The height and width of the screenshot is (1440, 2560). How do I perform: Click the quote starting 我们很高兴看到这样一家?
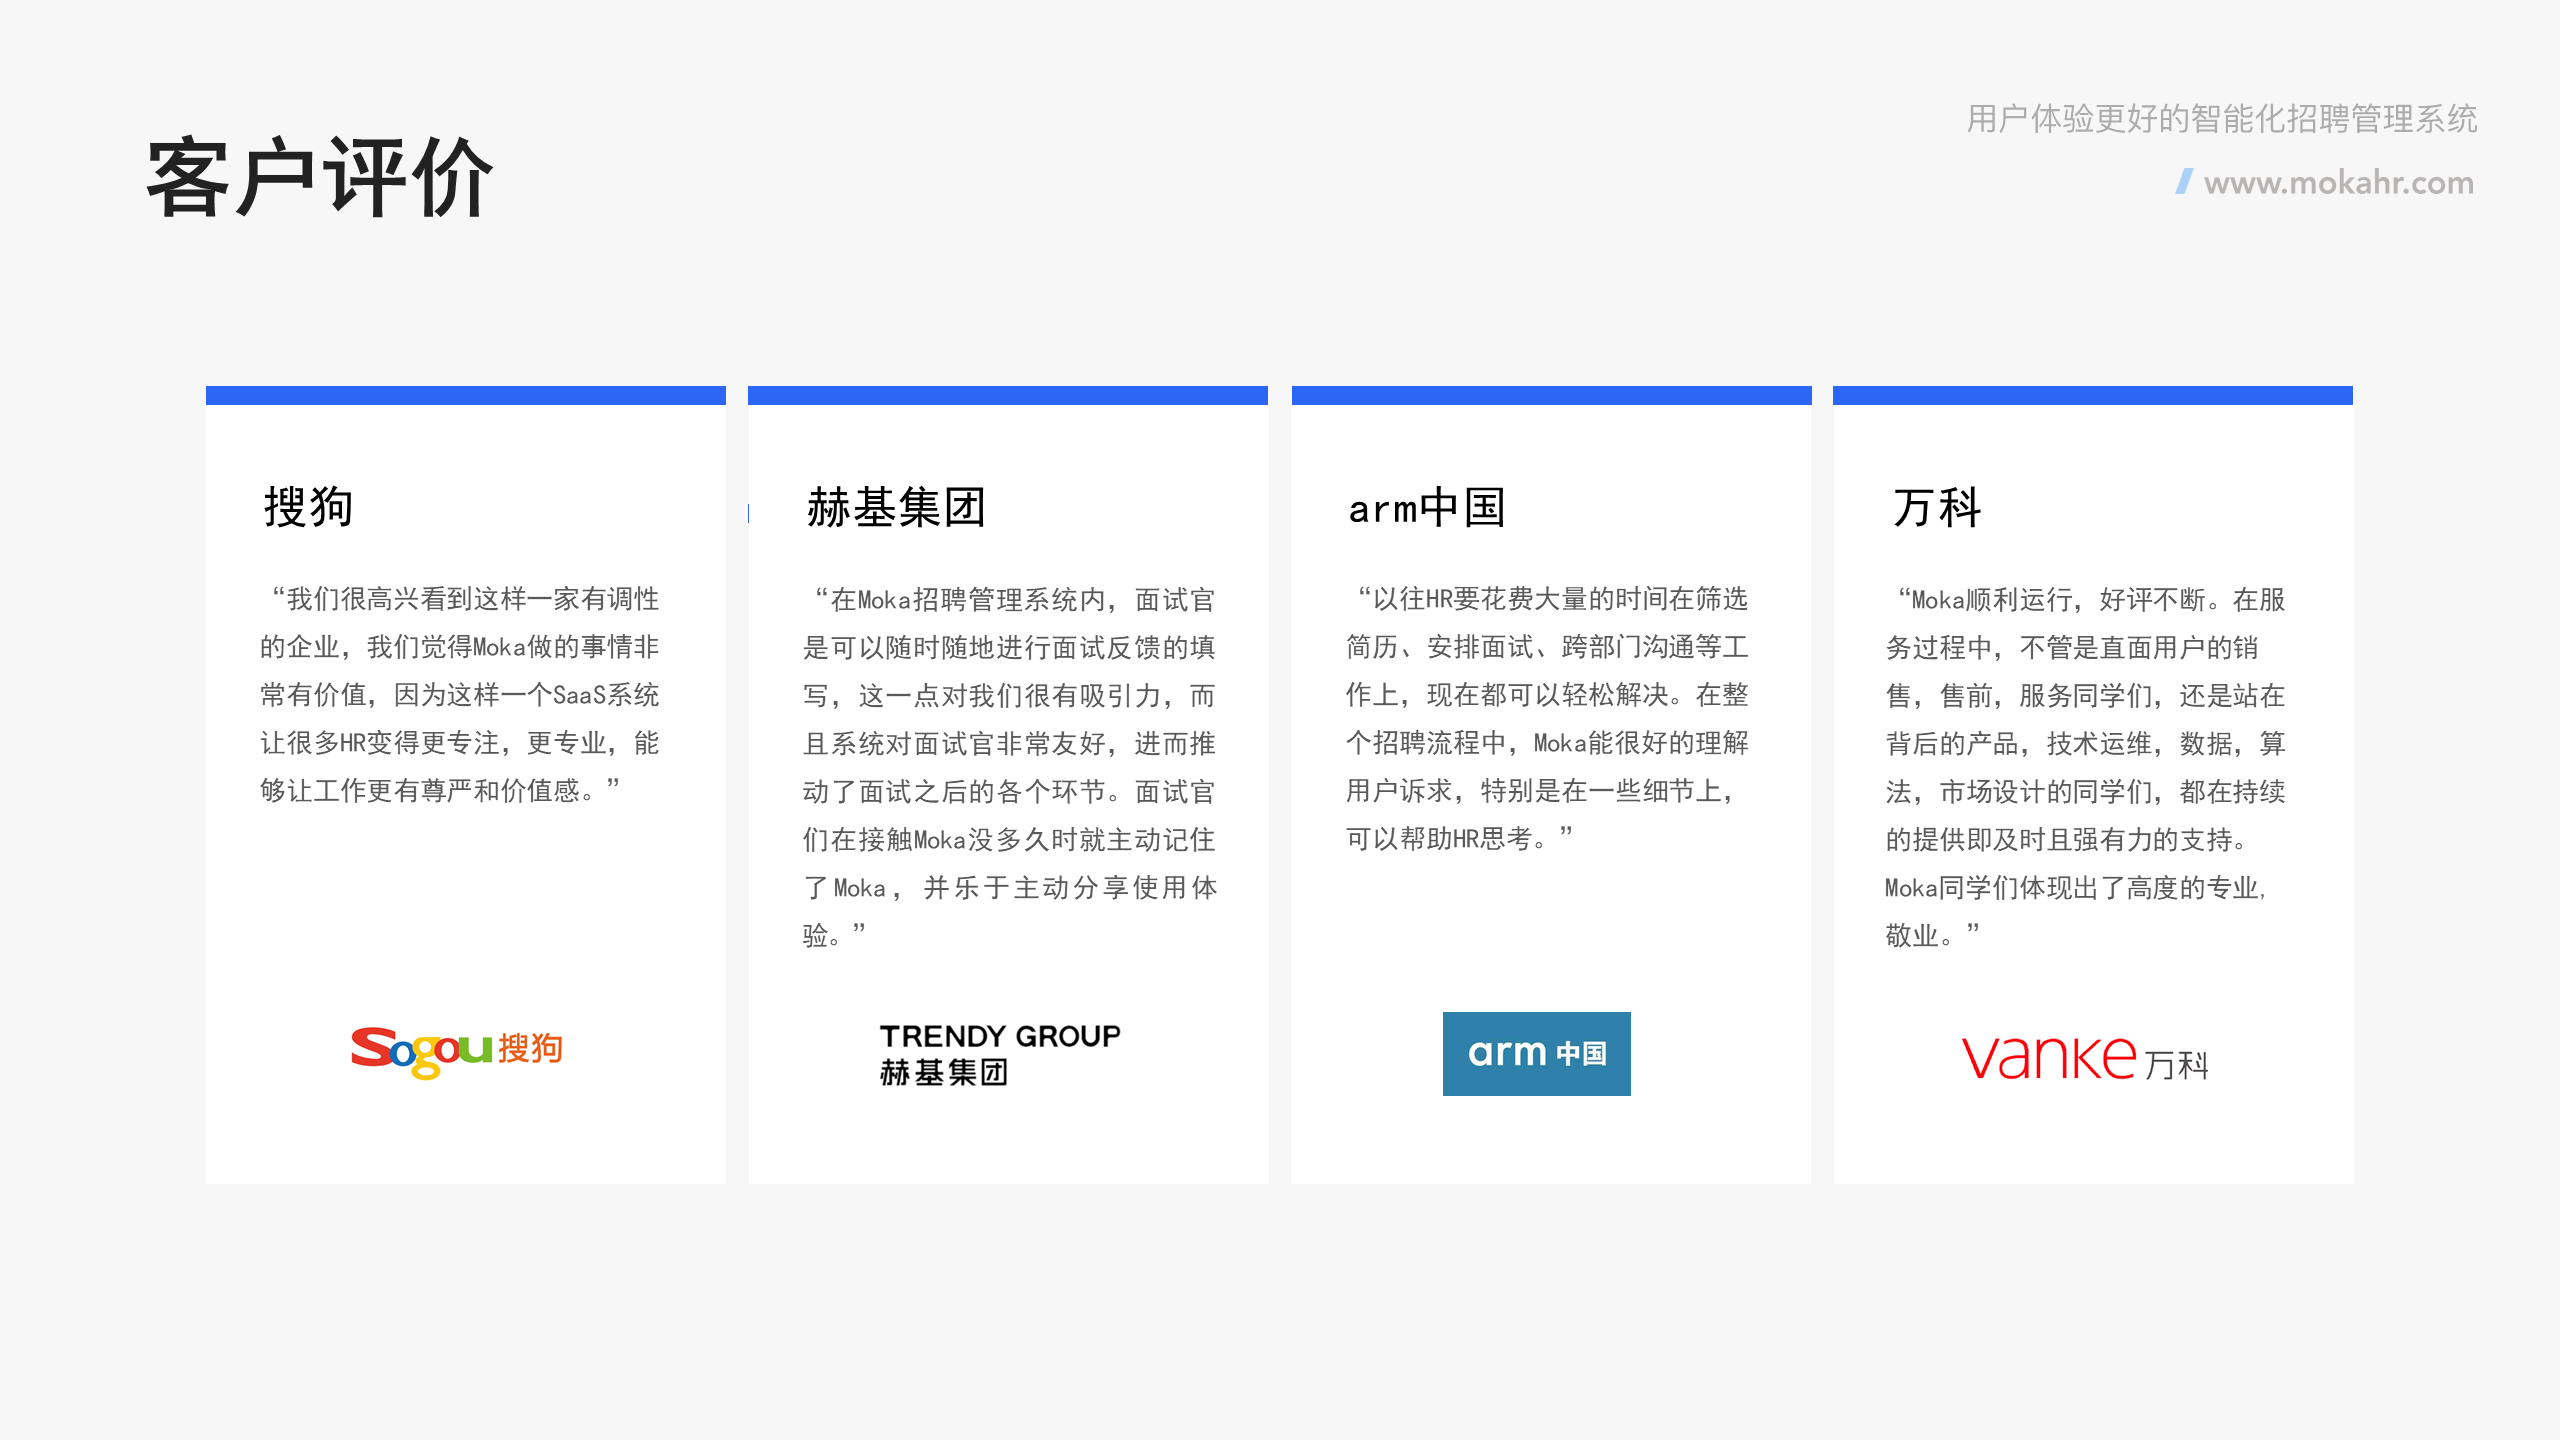coord(460,694)
